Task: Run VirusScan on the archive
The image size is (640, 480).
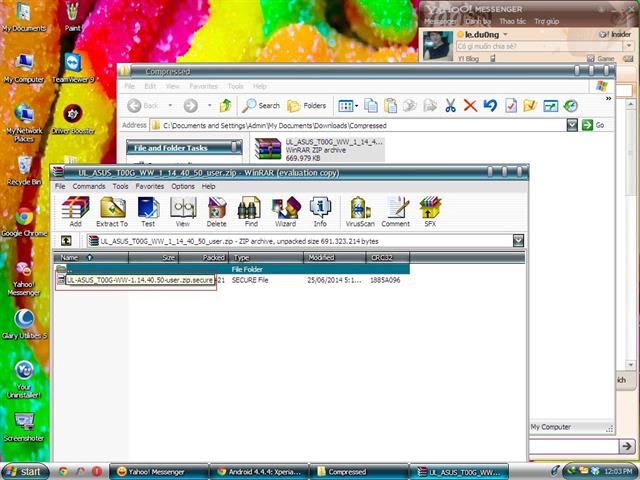Action: (360, 211)
